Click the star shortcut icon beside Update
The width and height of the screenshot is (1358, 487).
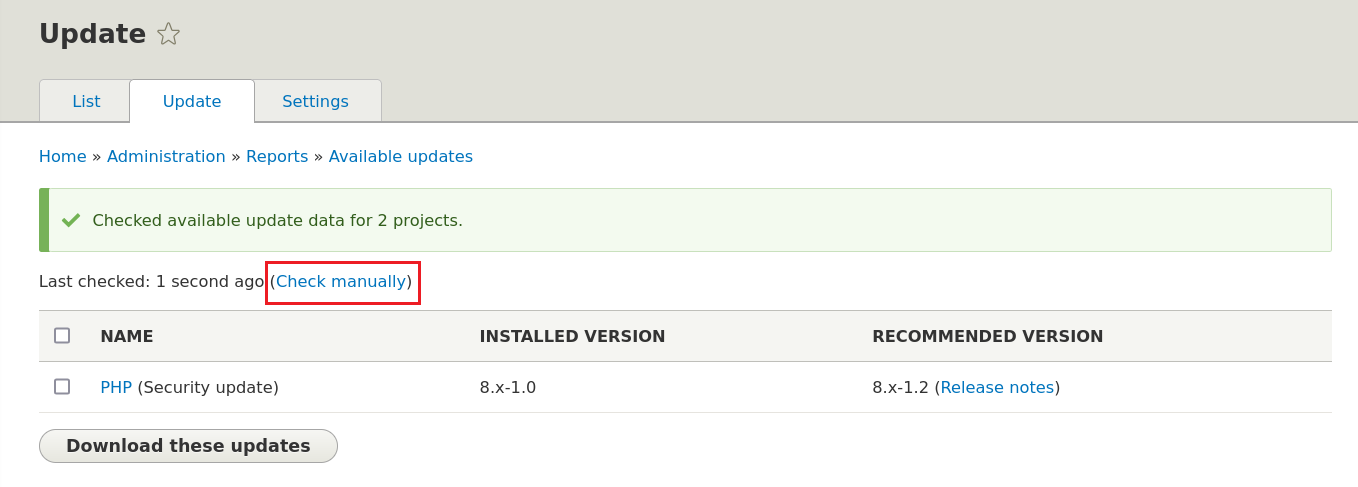pyautogui.click(x=168, y=34)
